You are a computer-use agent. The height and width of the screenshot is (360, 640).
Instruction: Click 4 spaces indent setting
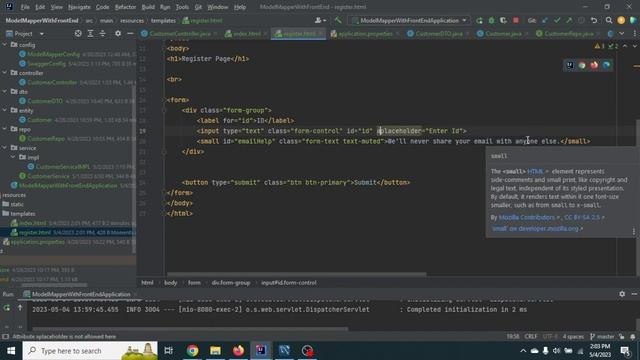[573, 337]
